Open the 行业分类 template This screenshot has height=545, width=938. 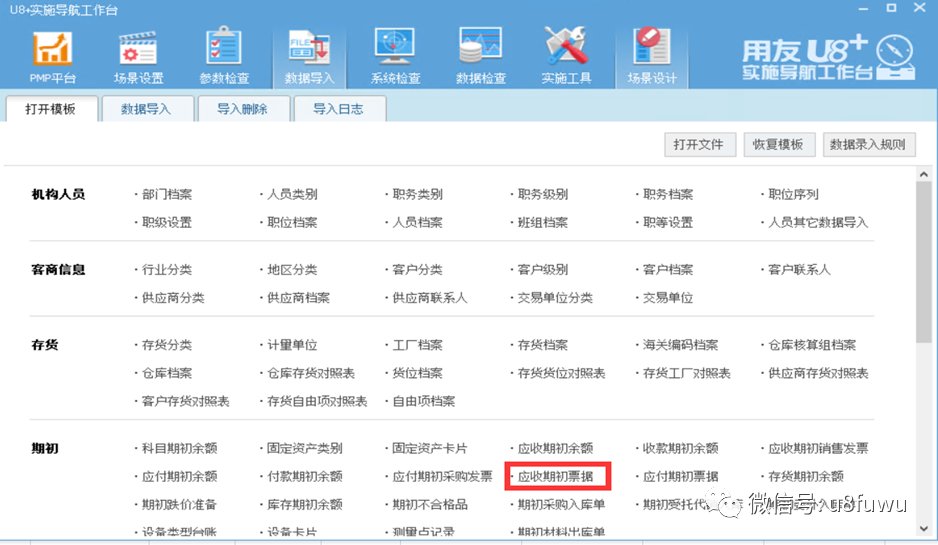167,270
